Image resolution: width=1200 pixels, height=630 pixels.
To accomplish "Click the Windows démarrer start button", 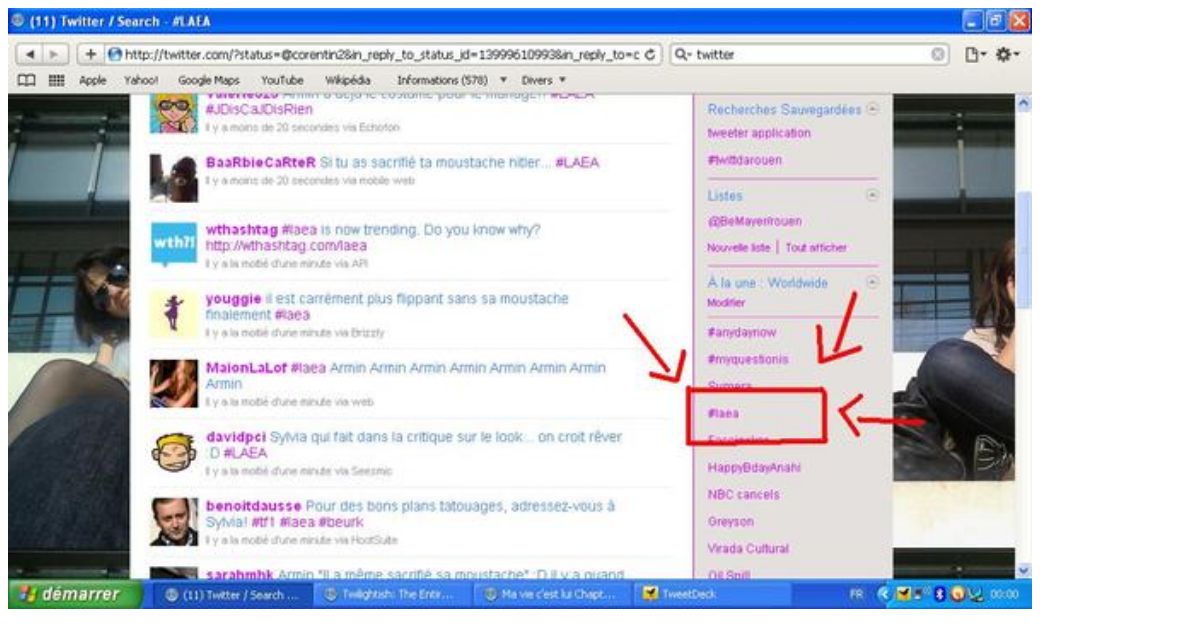I will tap(66, 594).
